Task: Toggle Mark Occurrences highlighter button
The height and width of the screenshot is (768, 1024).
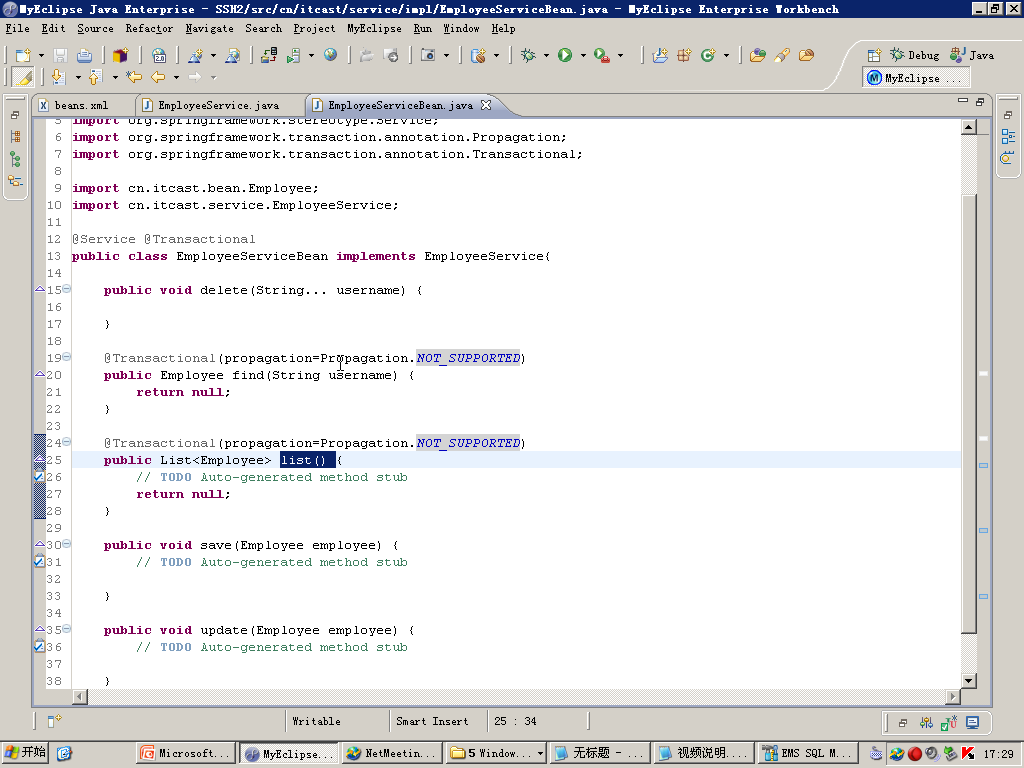Action: (x=23, y=78)
